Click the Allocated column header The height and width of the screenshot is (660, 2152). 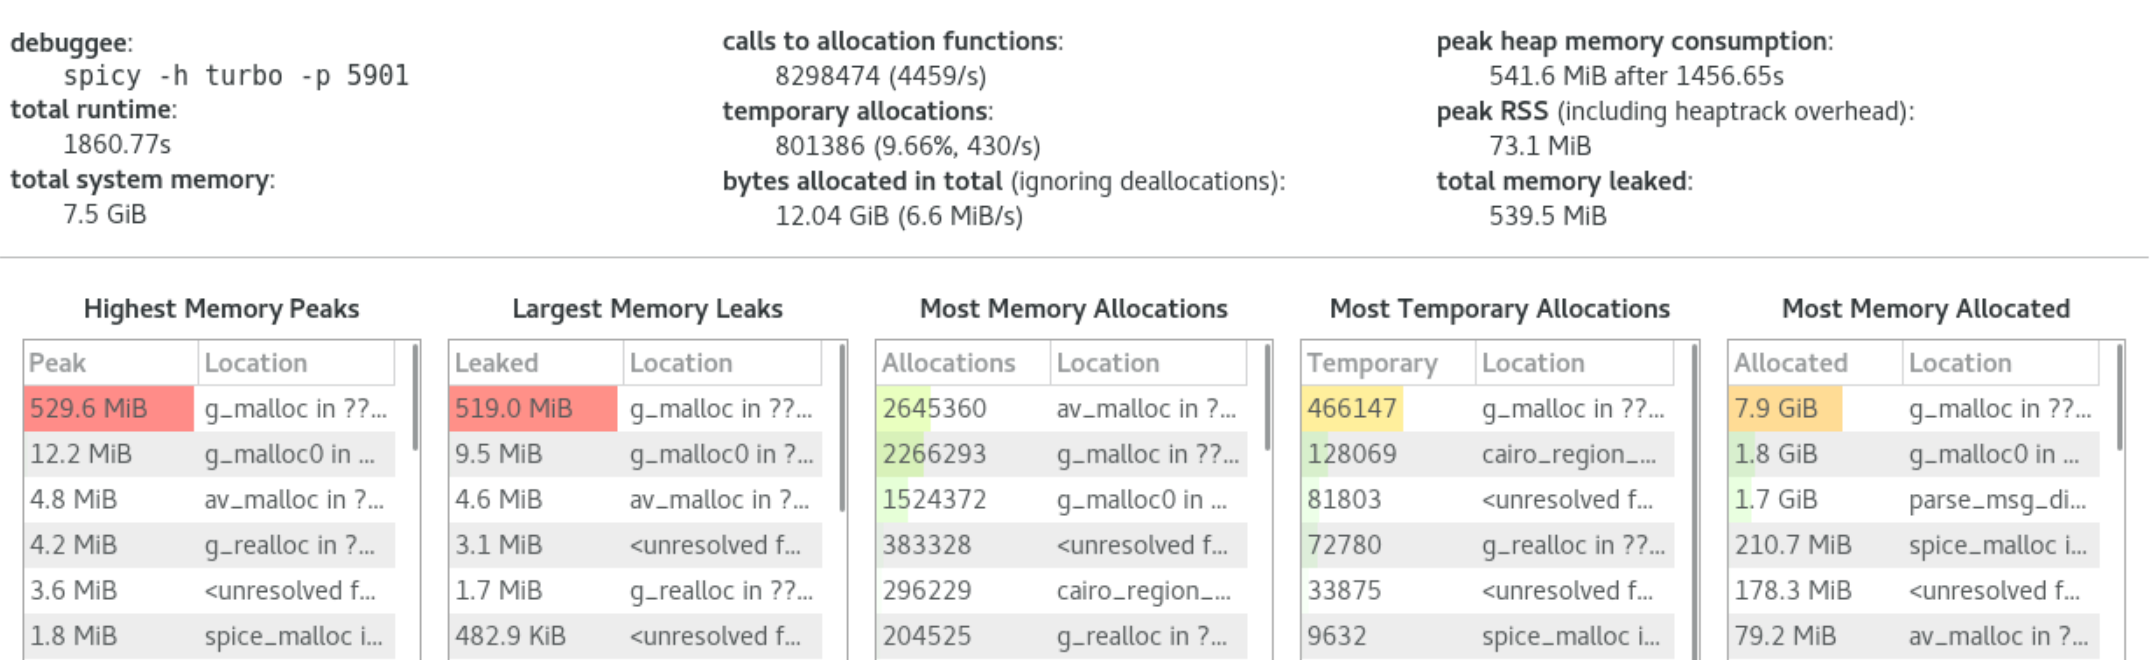pyautogui.click(x=1815, y=363)
